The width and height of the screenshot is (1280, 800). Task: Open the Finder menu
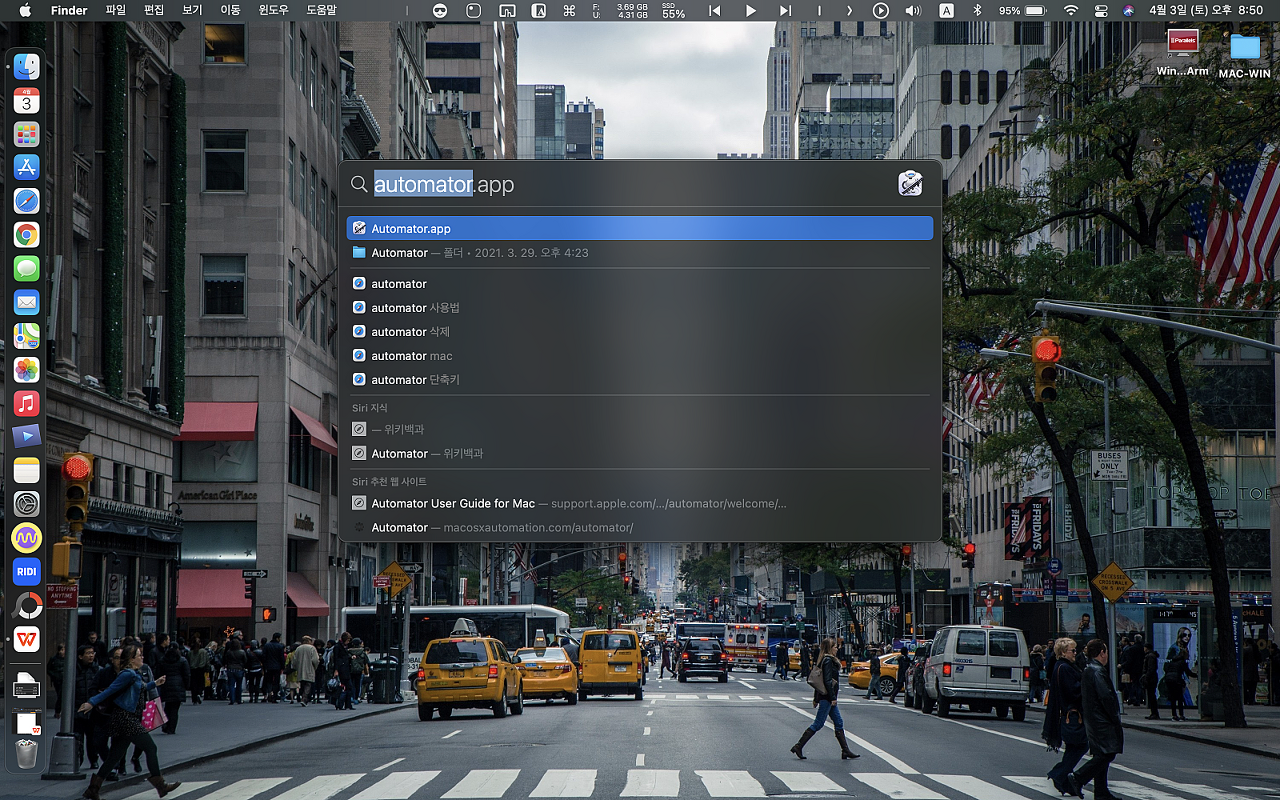(x=69, y=10)
